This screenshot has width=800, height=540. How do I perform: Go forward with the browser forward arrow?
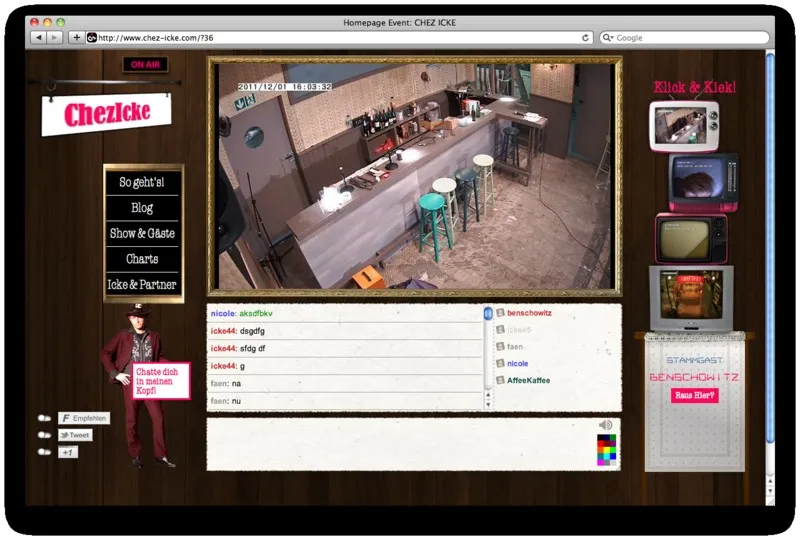click(54, 37)
